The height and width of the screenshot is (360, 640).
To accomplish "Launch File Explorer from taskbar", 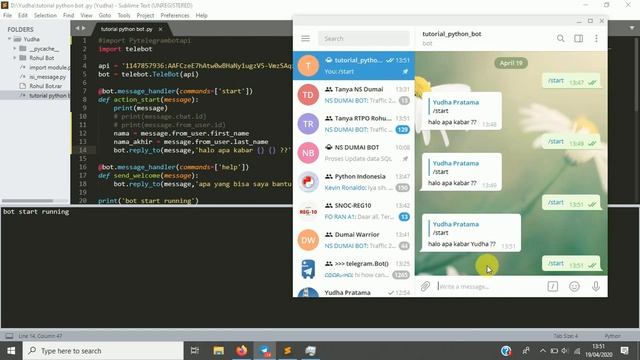I will 218,351.
